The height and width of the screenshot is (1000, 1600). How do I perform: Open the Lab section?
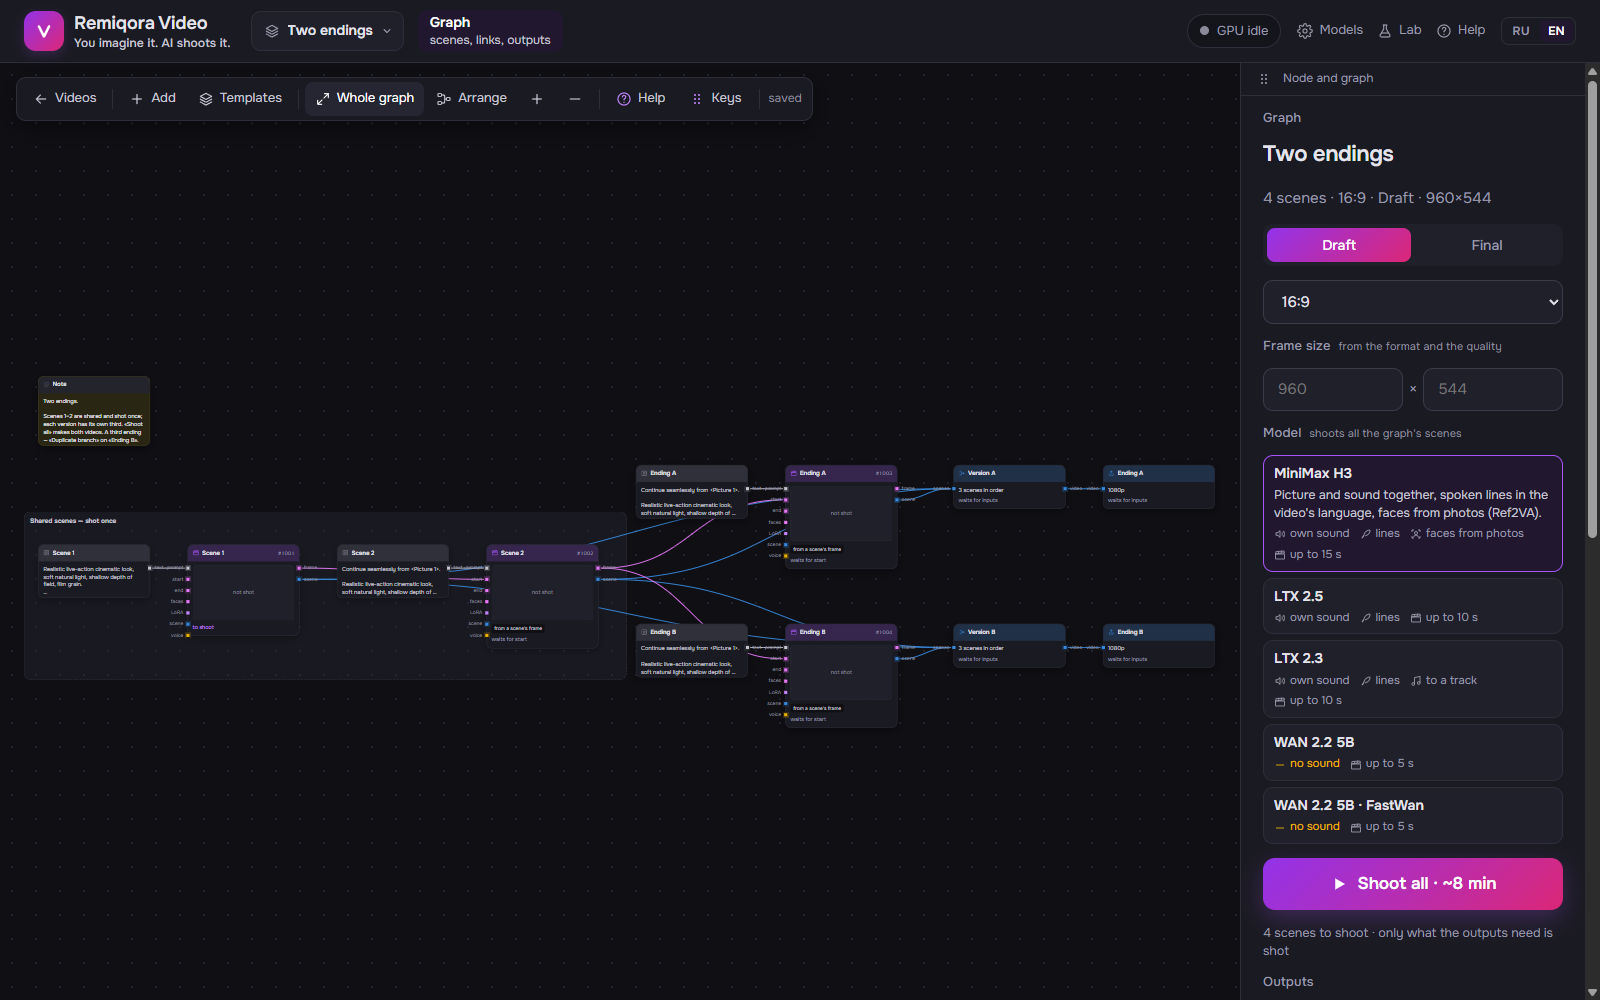click(1400, 31)
